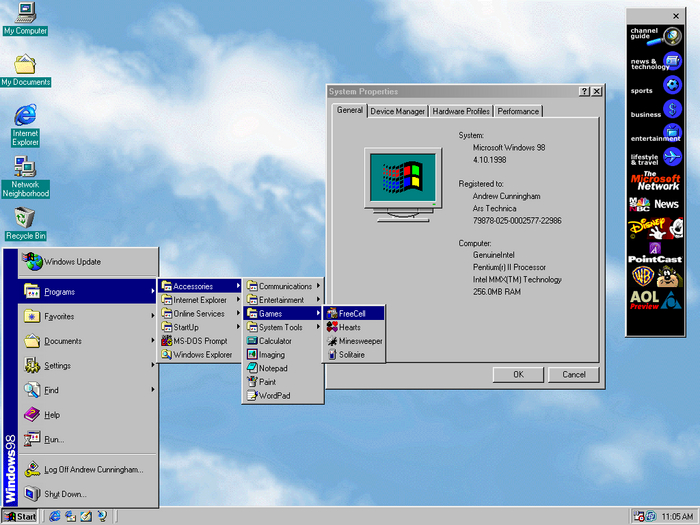Click the PointCast channel icon
This screenshot has width=700, height=525.
coord(655,253)
